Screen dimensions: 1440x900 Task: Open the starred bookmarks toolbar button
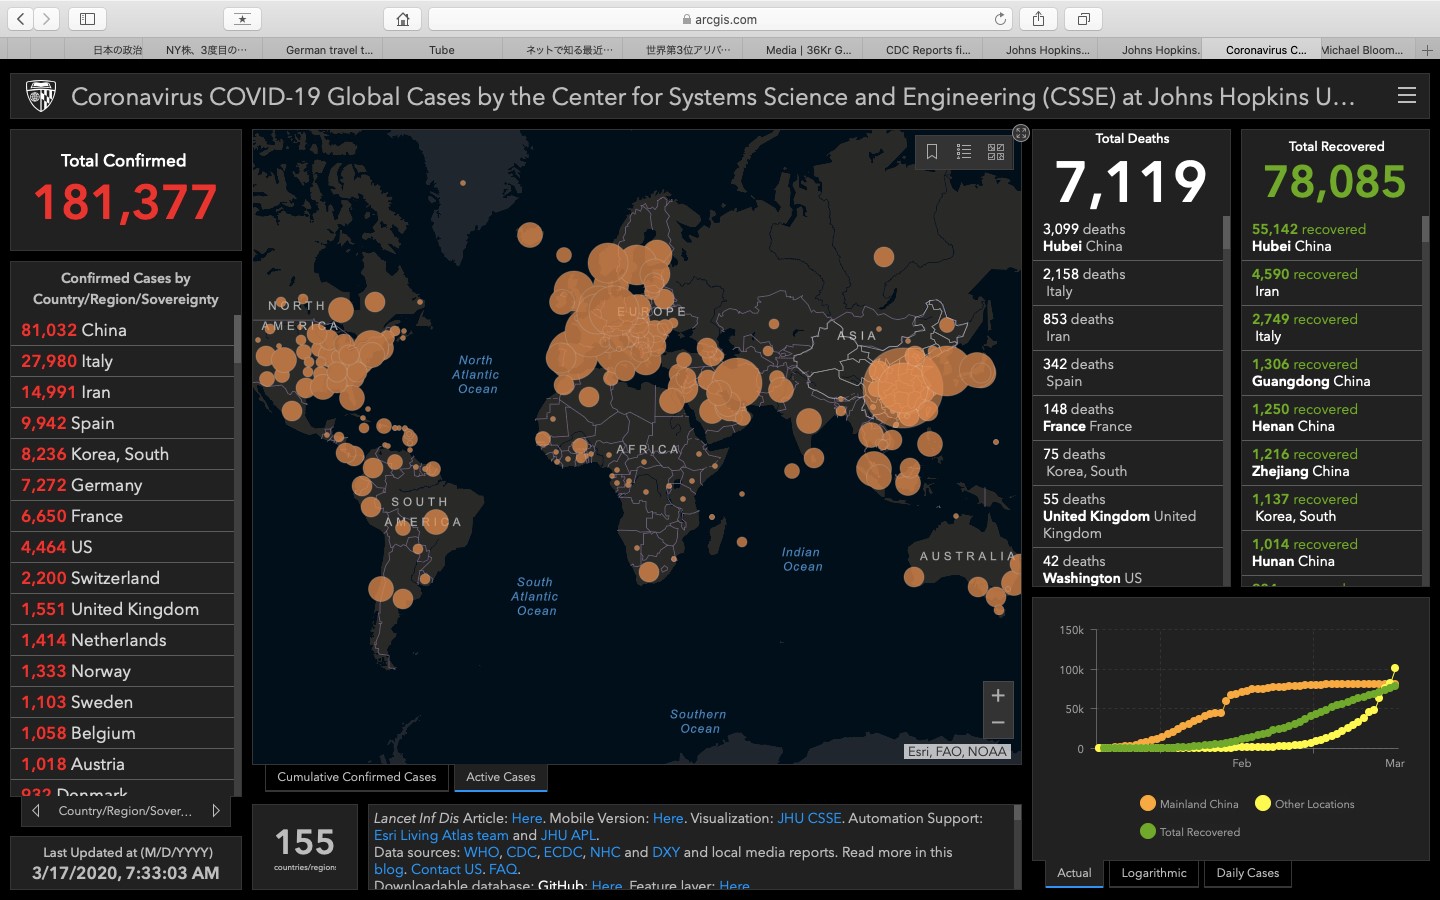tap(242, 19)
